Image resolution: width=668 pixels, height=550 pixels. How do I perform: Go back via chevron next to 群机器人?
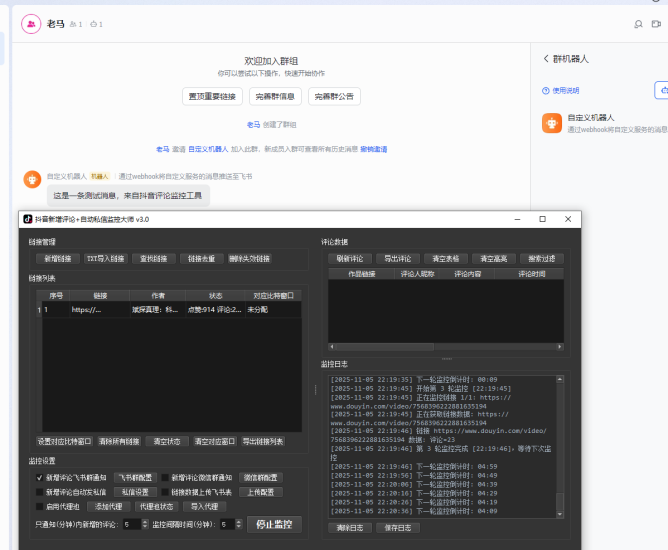click(546, 59)
